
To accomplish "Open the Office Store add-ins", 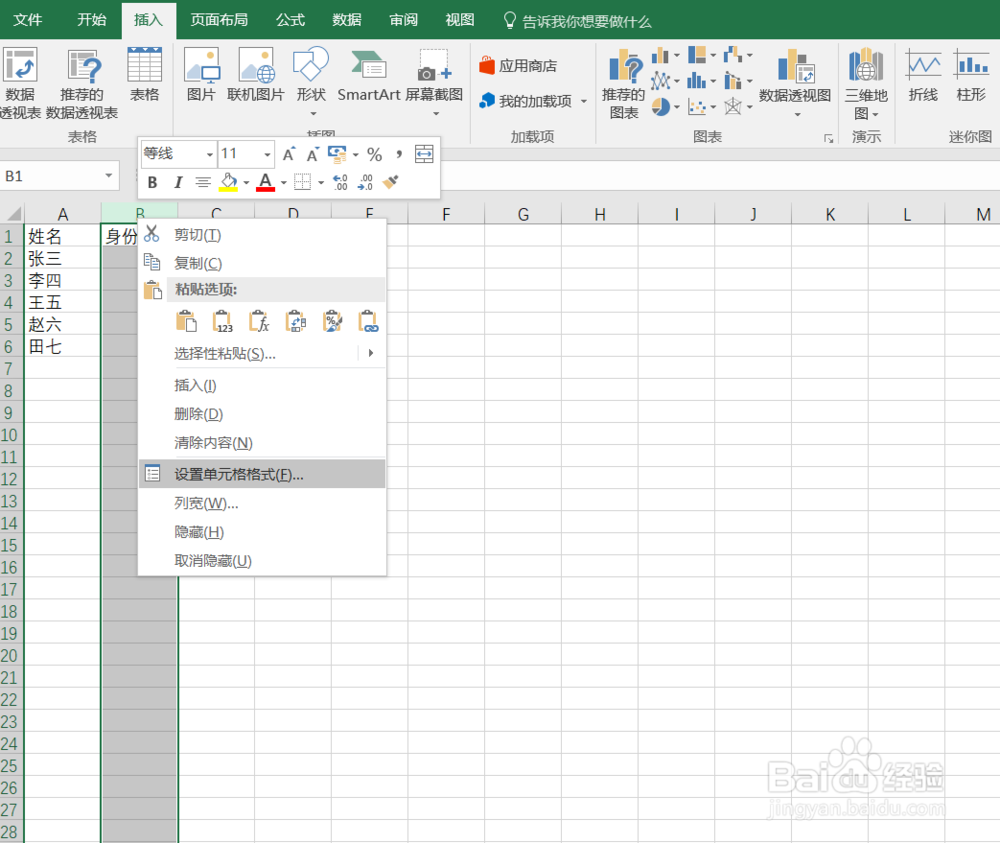I will tap(518, 66).
